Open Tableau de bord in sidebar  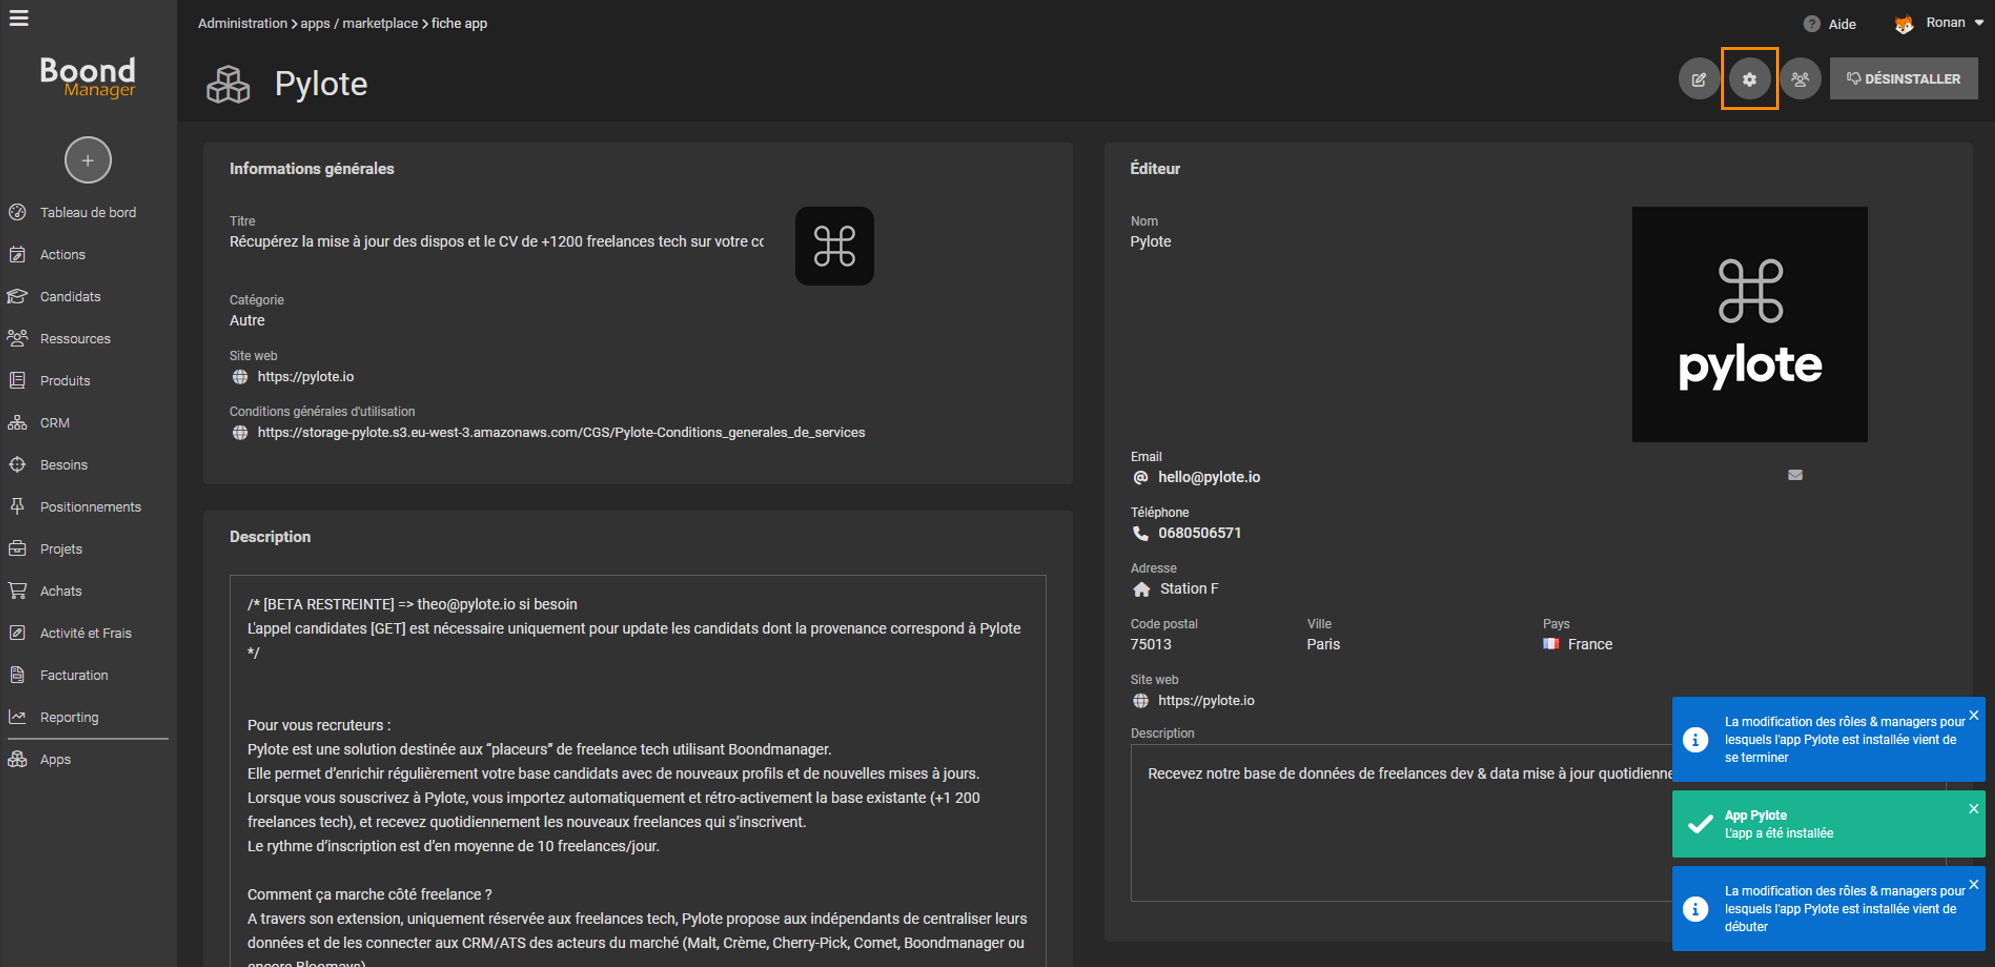(88, 212)
